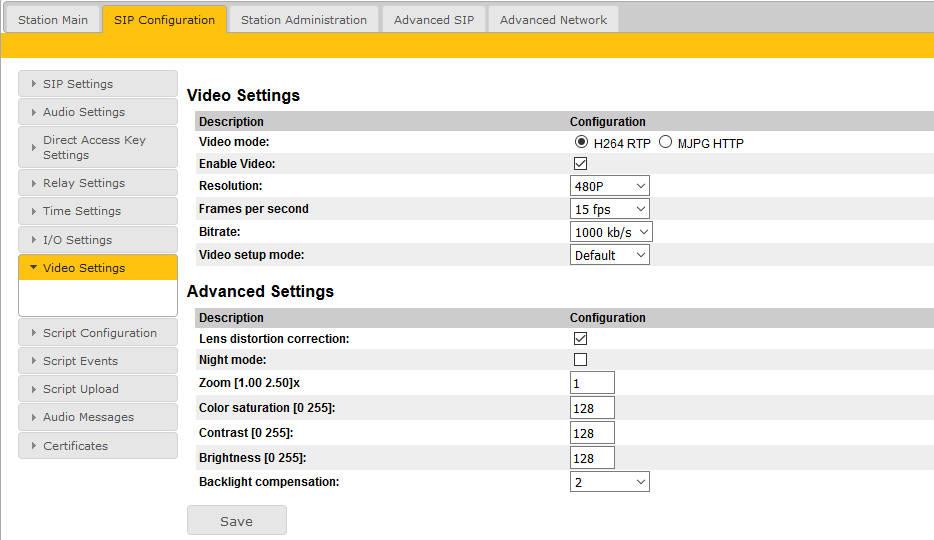
Task: Open the Bitrate dropdown
Action: [611, 232]
